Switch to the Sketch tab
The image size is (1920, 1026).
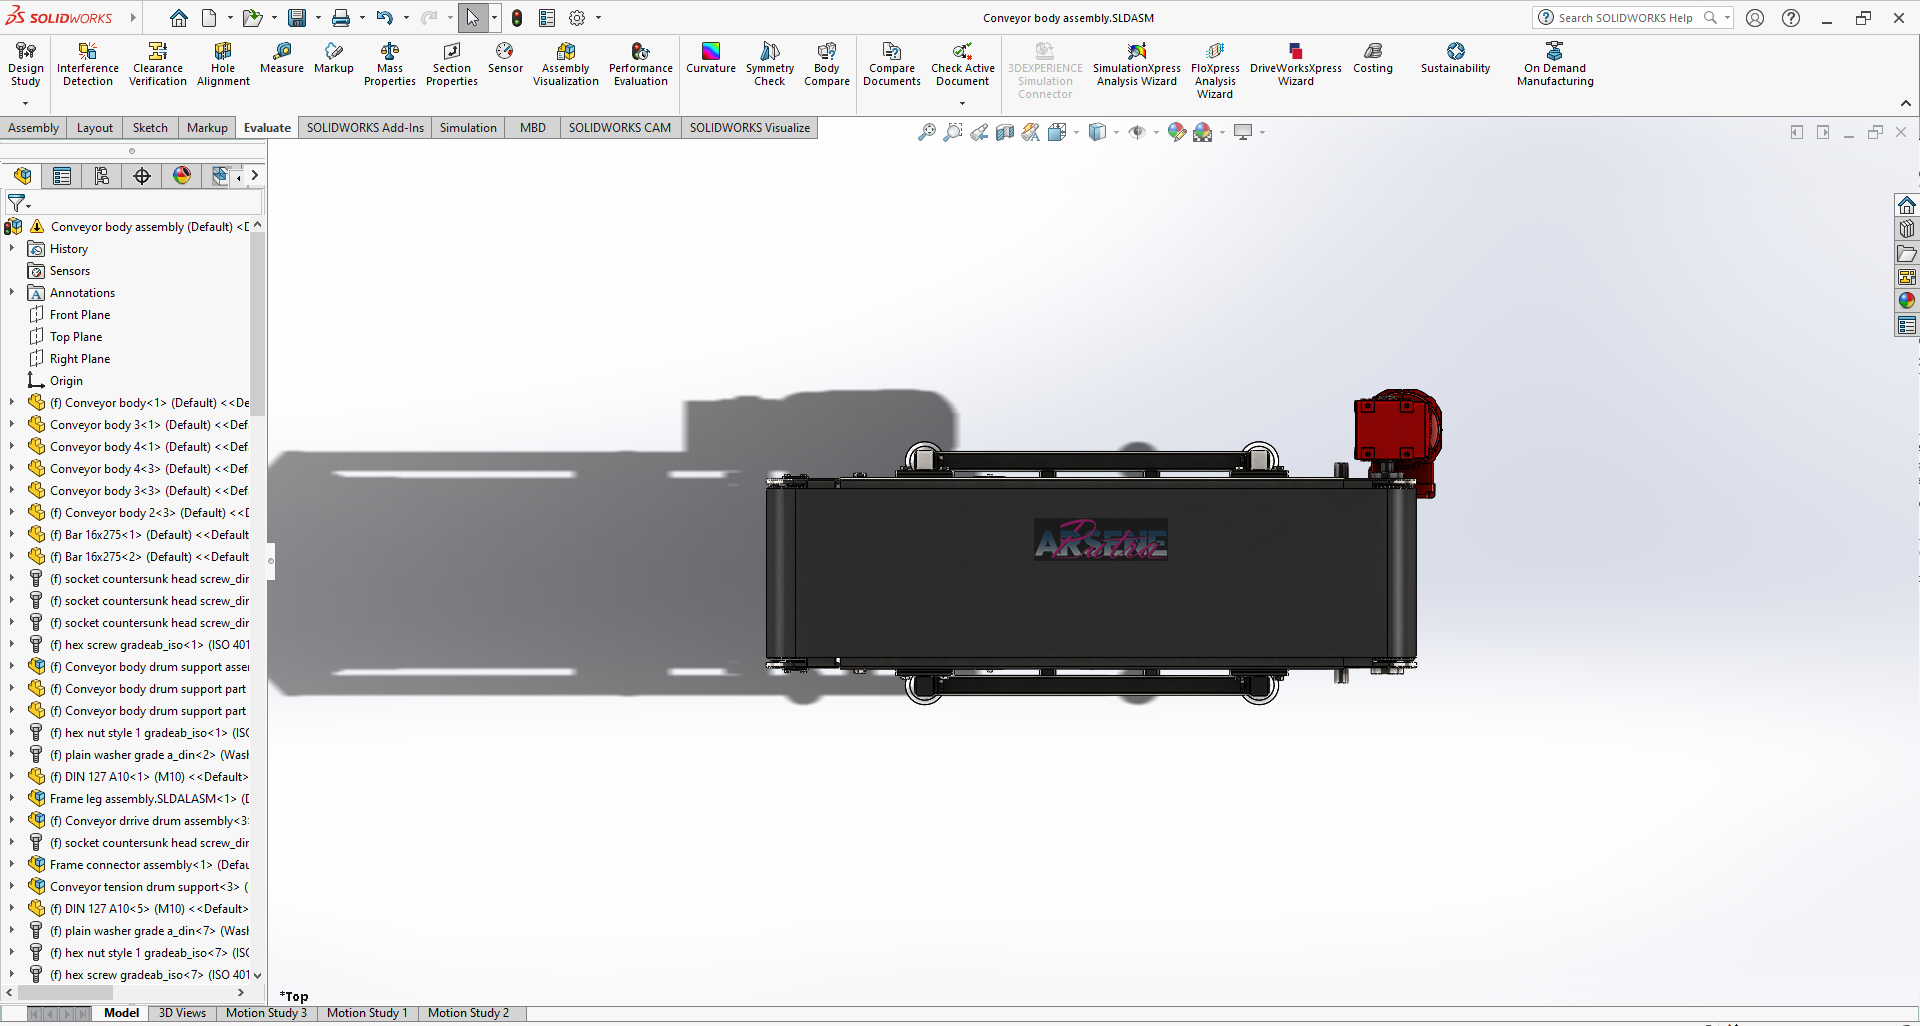(150, 128)
